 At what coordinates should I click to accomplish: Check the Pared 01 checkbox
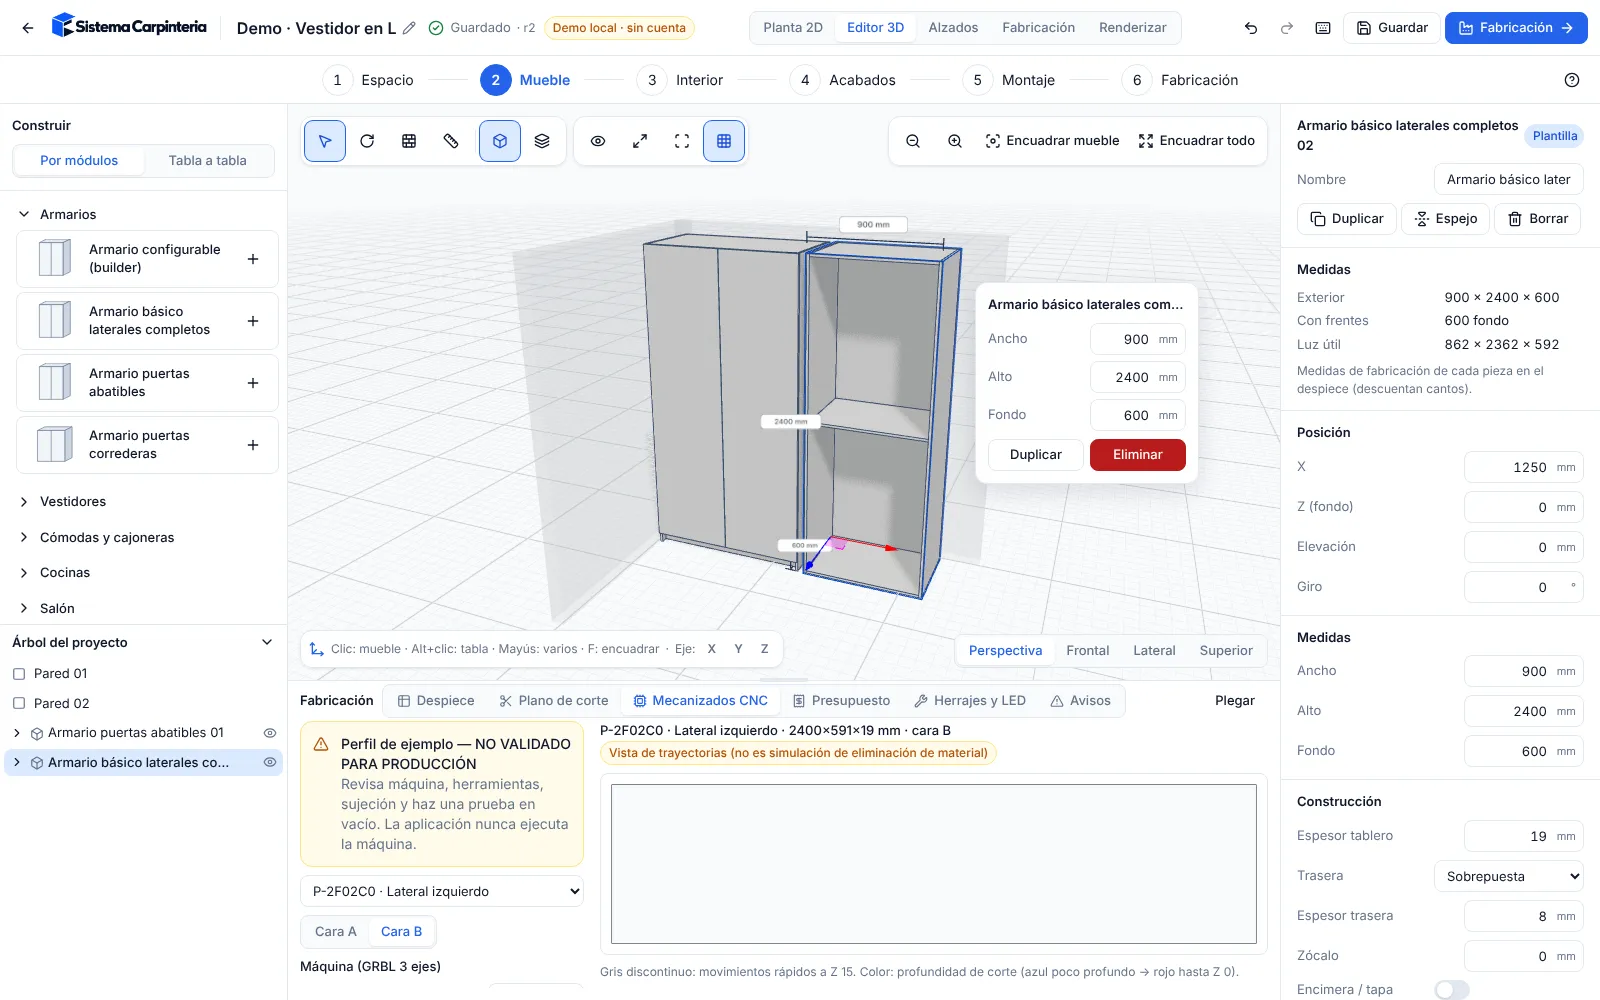19,674
